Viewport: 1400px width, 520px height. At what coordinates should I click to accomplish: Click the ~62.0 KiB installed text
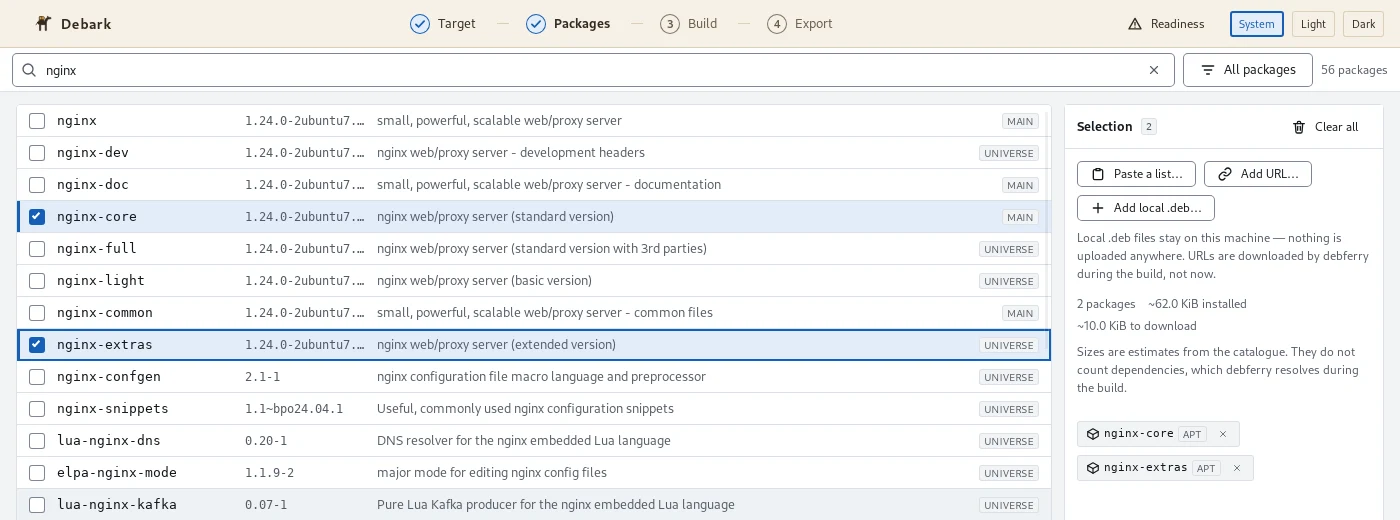[1197, 304]
